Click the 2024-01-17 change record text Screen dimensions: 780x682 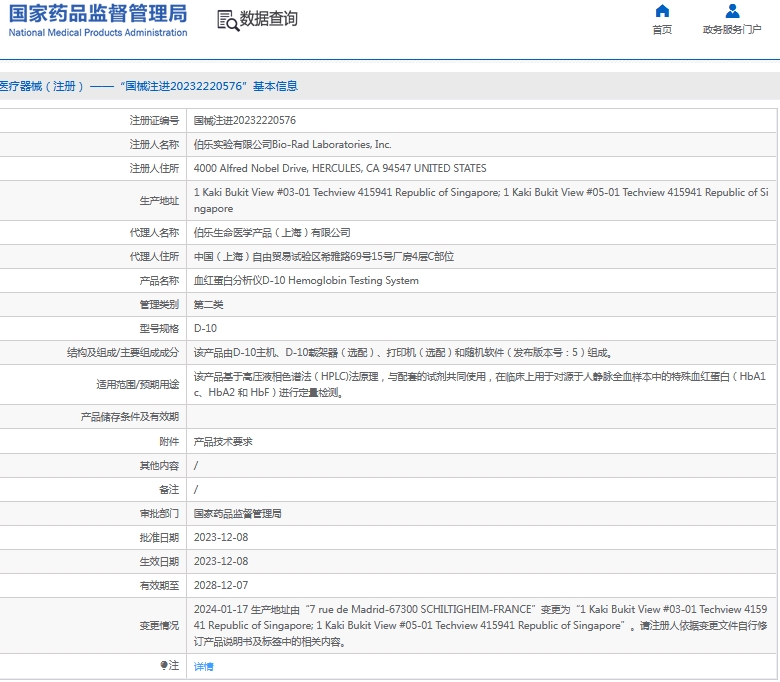pyautogui.click(x=481, y=625)
